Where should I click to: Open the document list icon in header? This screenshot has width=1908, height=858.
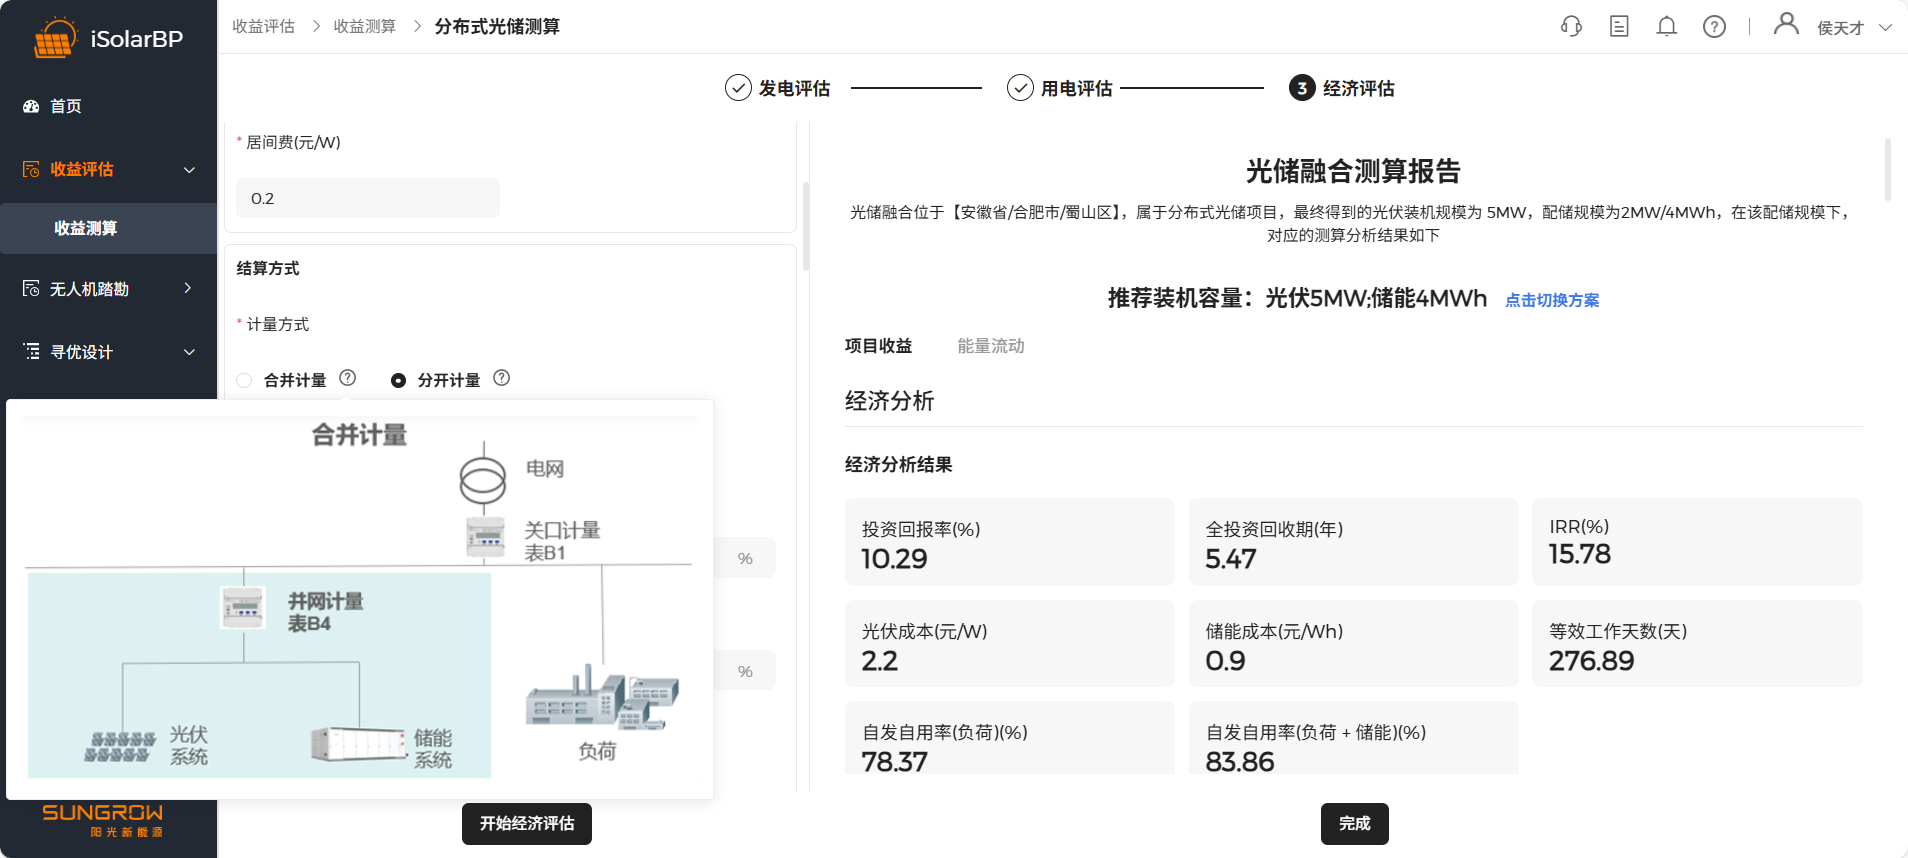click(x=1619, y=27)
